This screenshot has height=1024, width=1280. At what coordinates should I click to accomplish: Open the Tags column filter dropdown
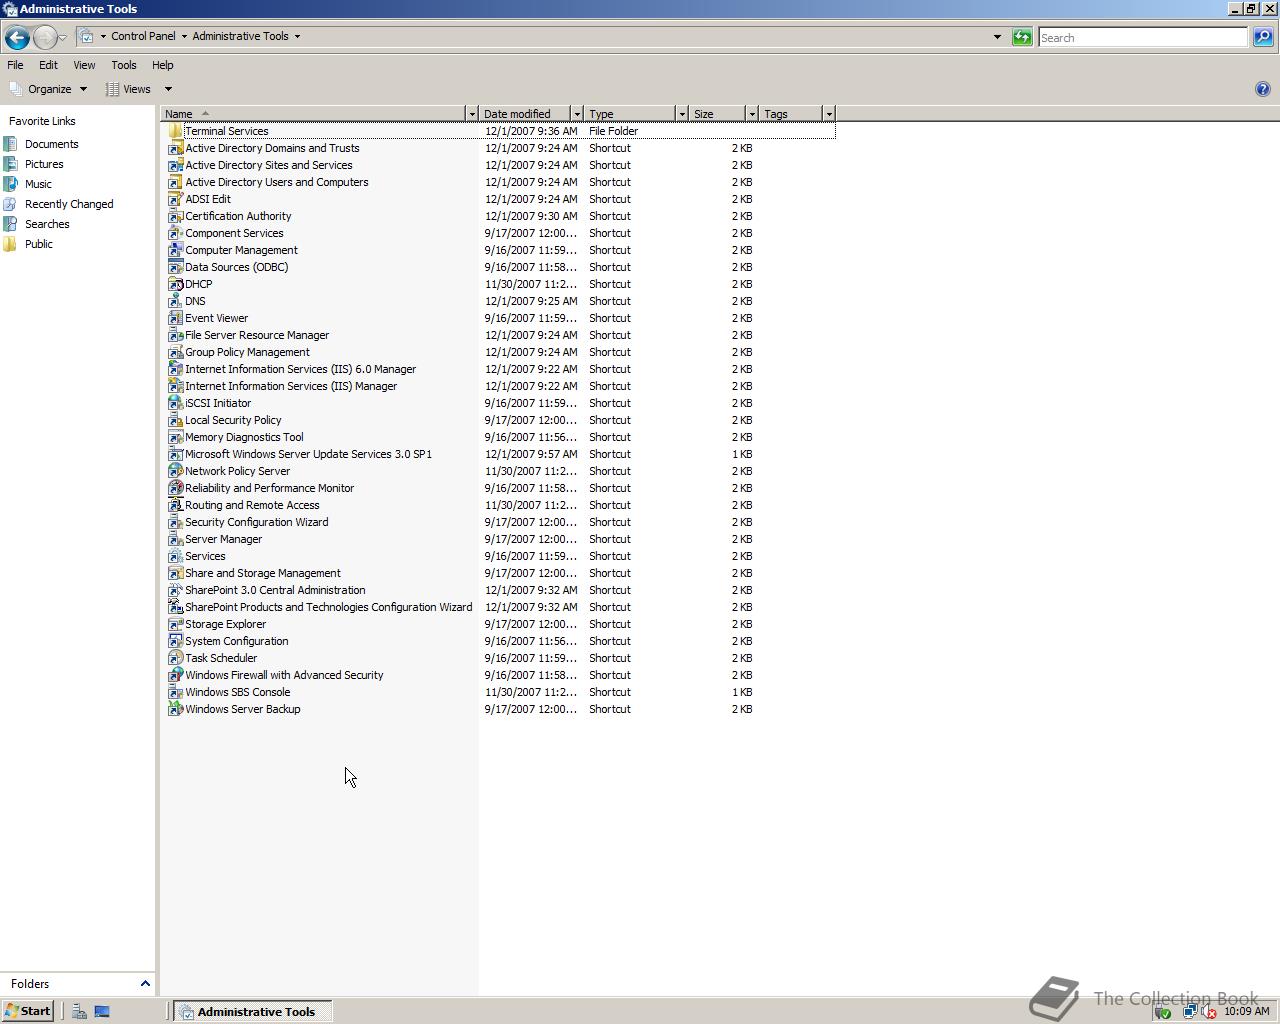pos(829,114)
